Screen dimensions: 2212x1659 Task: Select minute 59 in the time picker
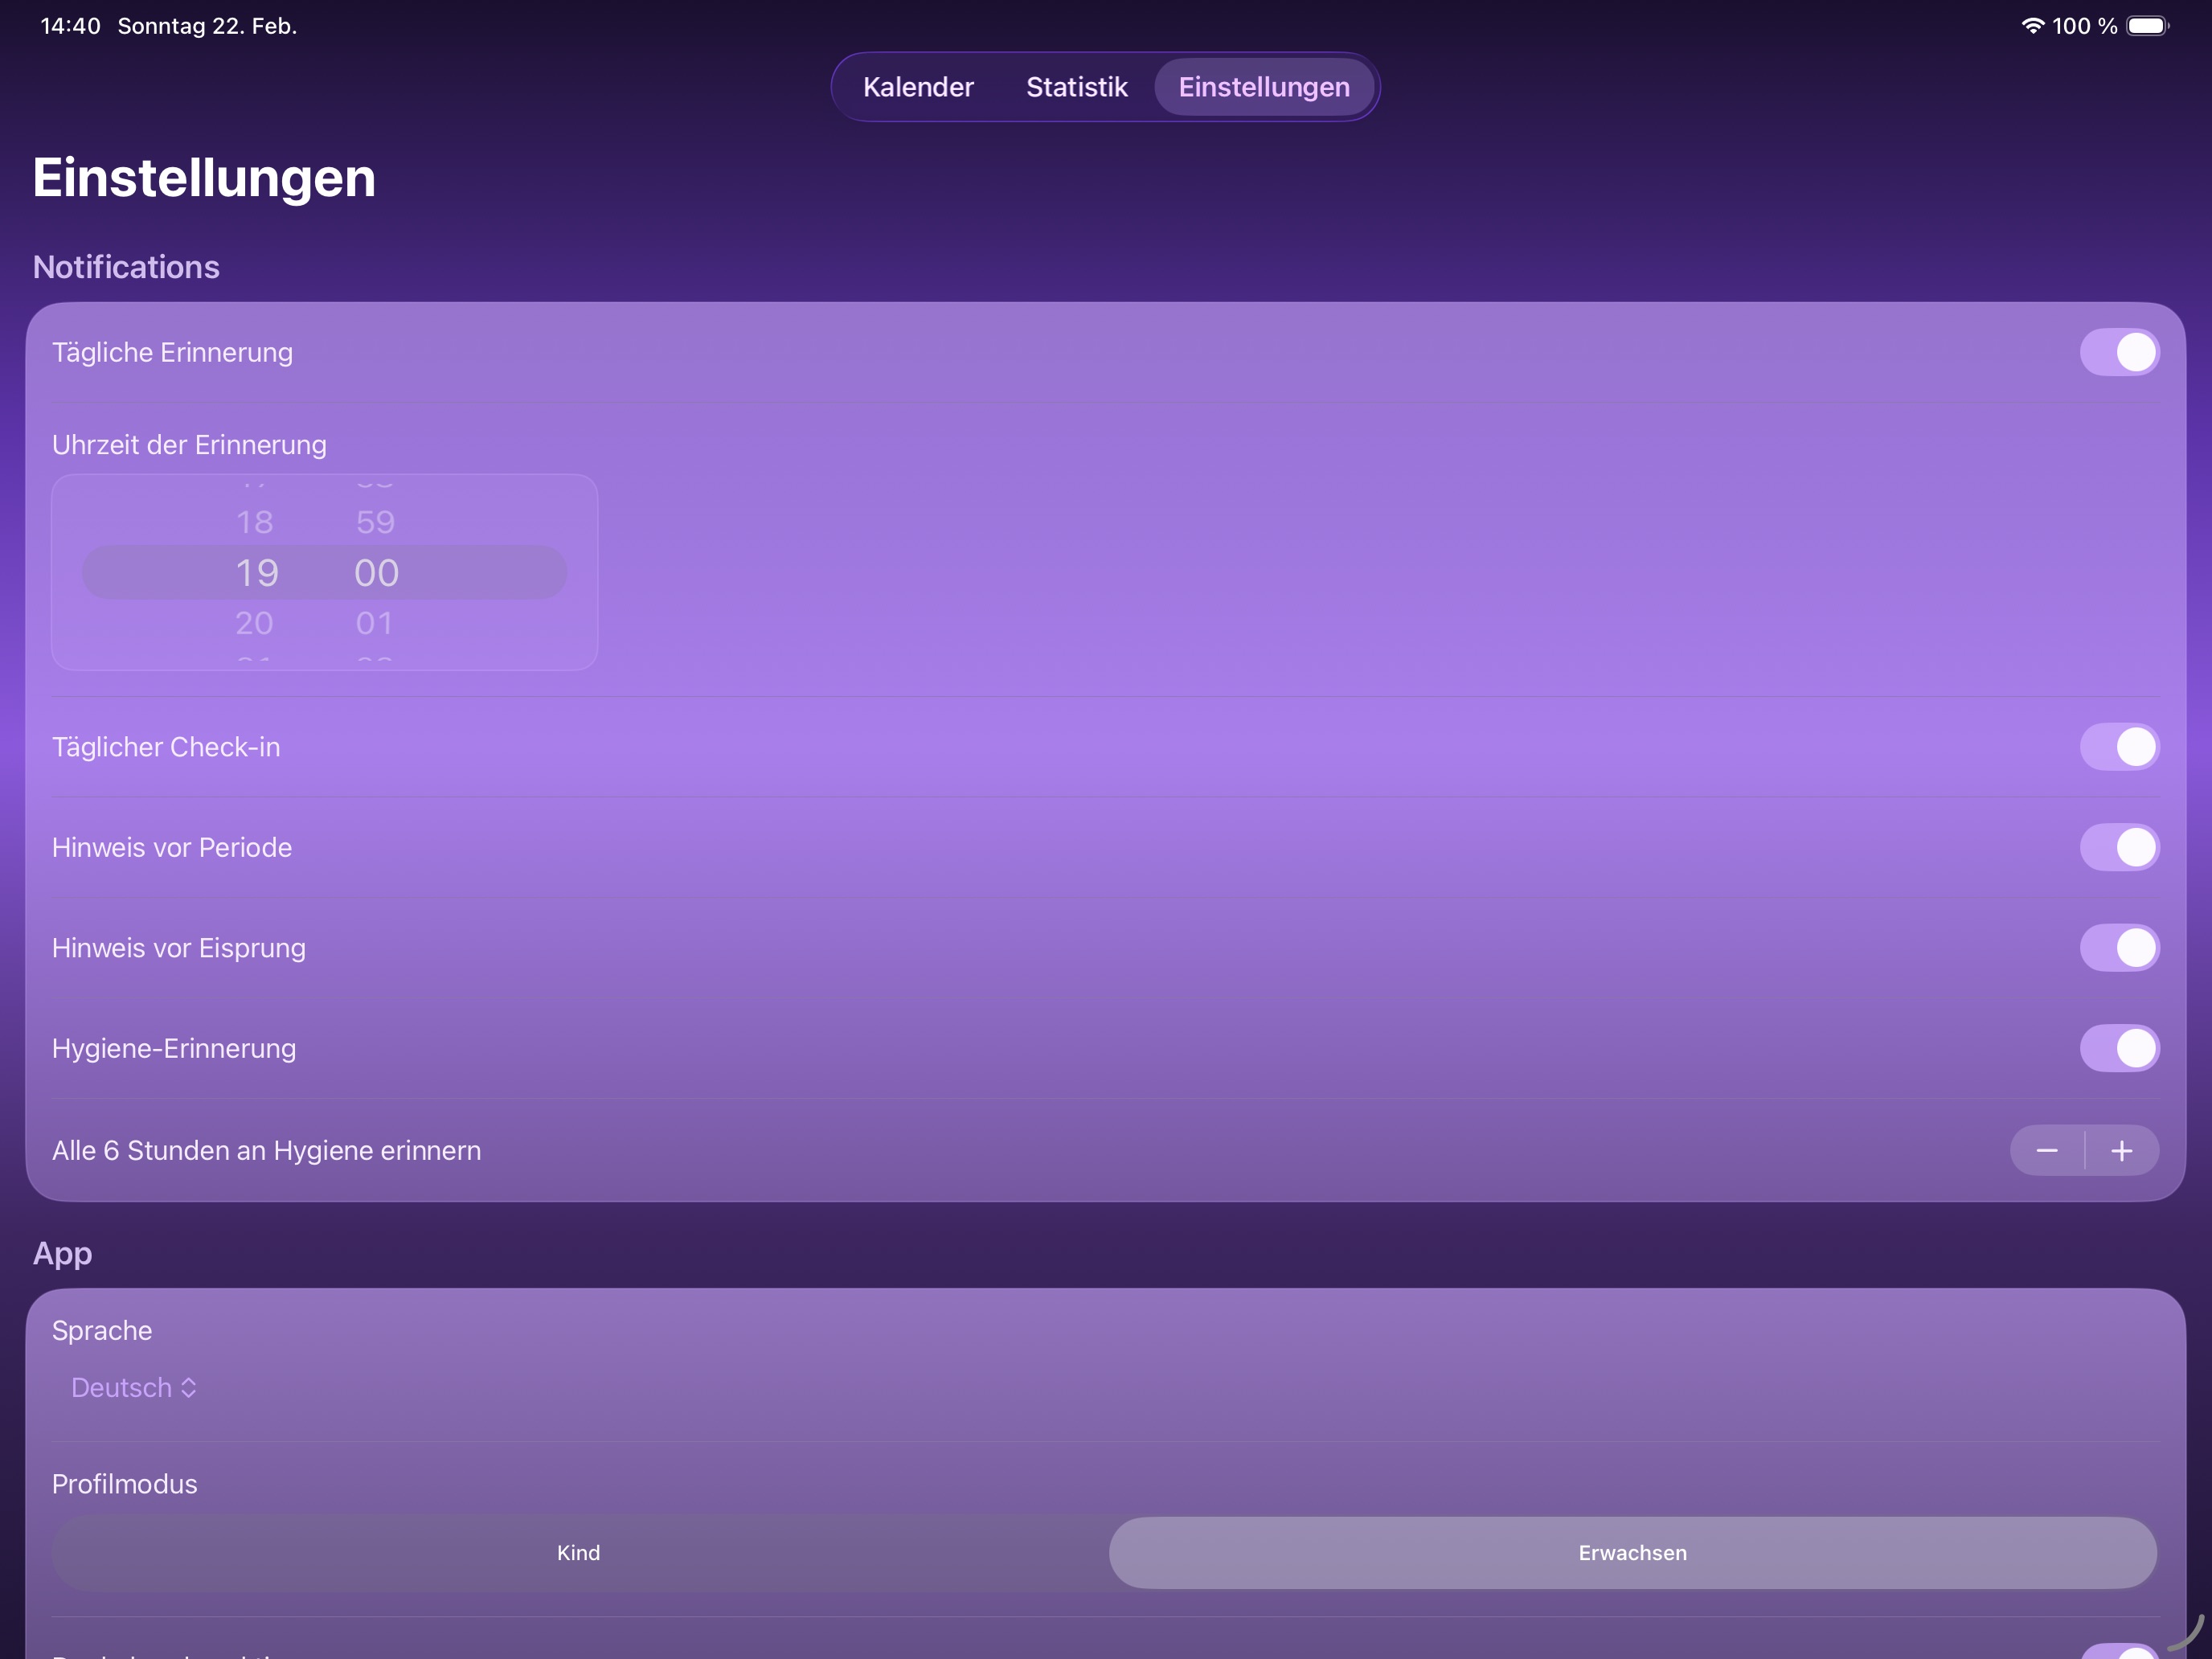375,521
